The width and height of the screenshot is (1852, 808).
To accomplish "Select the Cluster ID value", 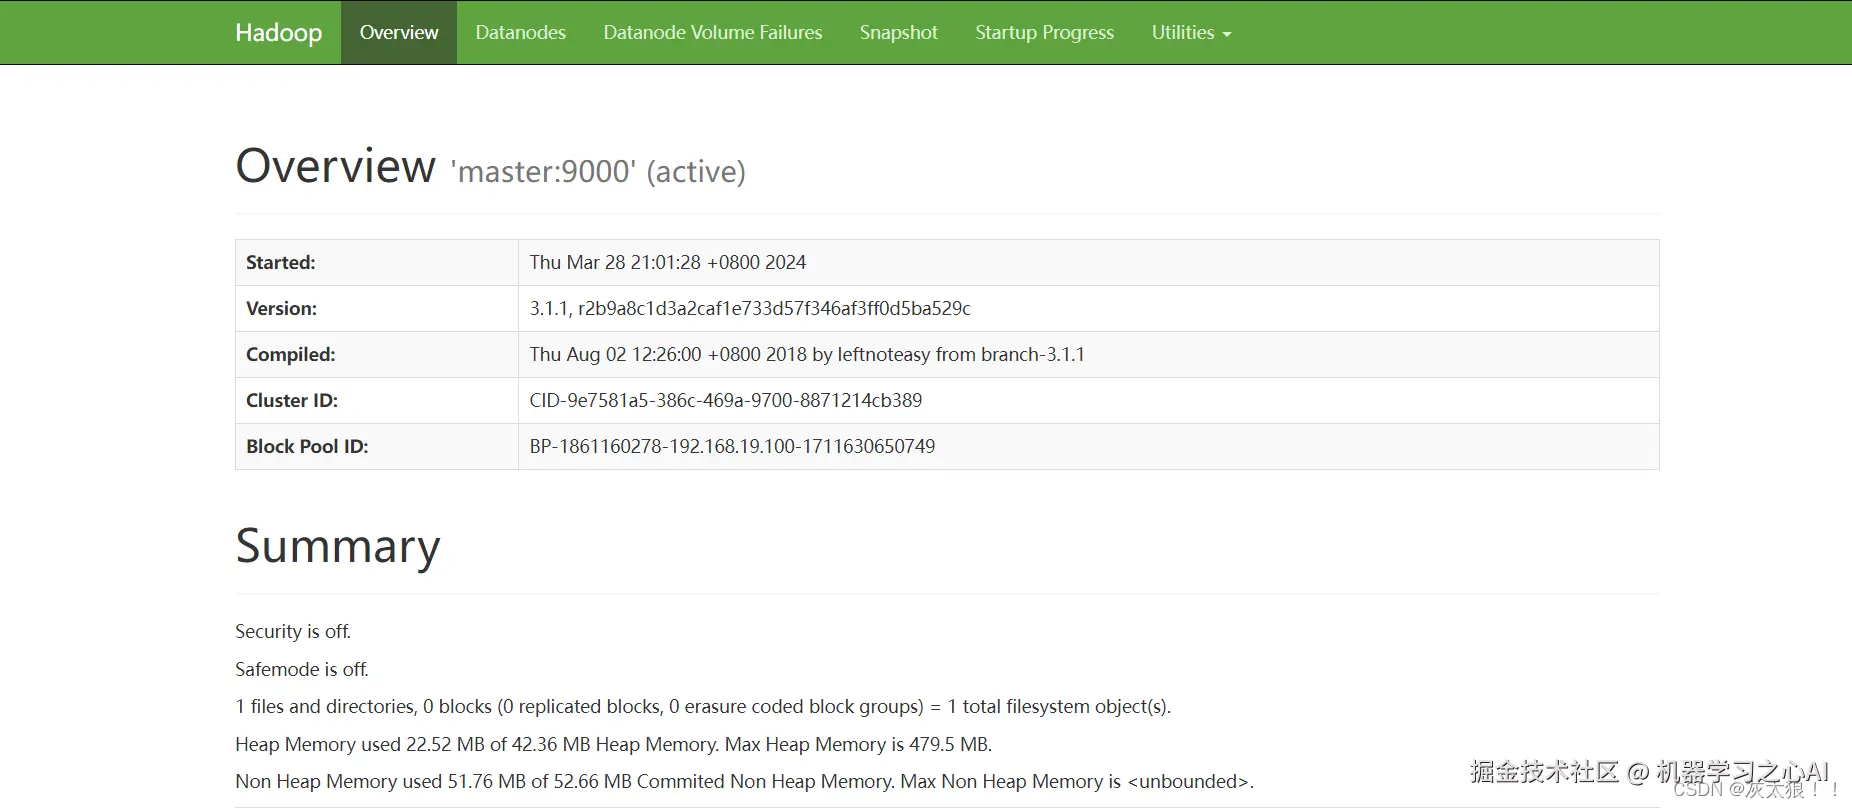I will pos(726,400).
